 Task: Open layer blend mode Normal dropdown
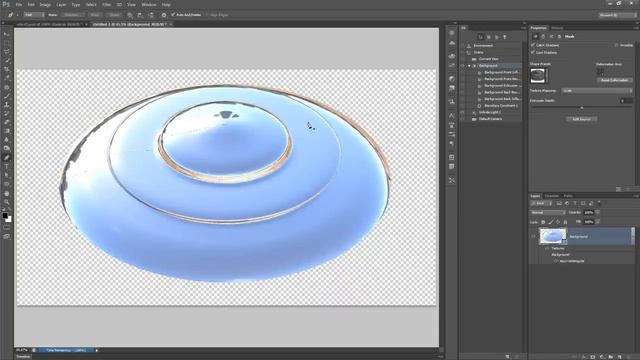tap(548, 213)
